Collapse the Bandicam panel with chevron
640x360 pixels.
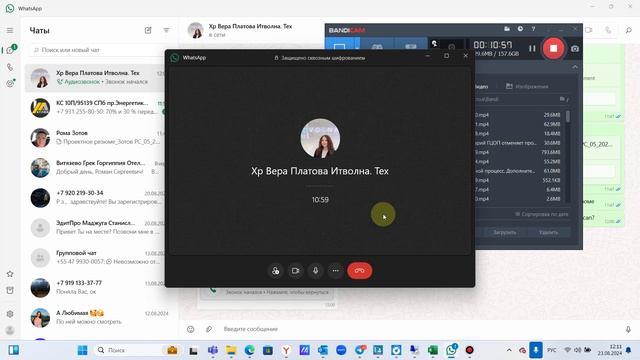point(575,67)
